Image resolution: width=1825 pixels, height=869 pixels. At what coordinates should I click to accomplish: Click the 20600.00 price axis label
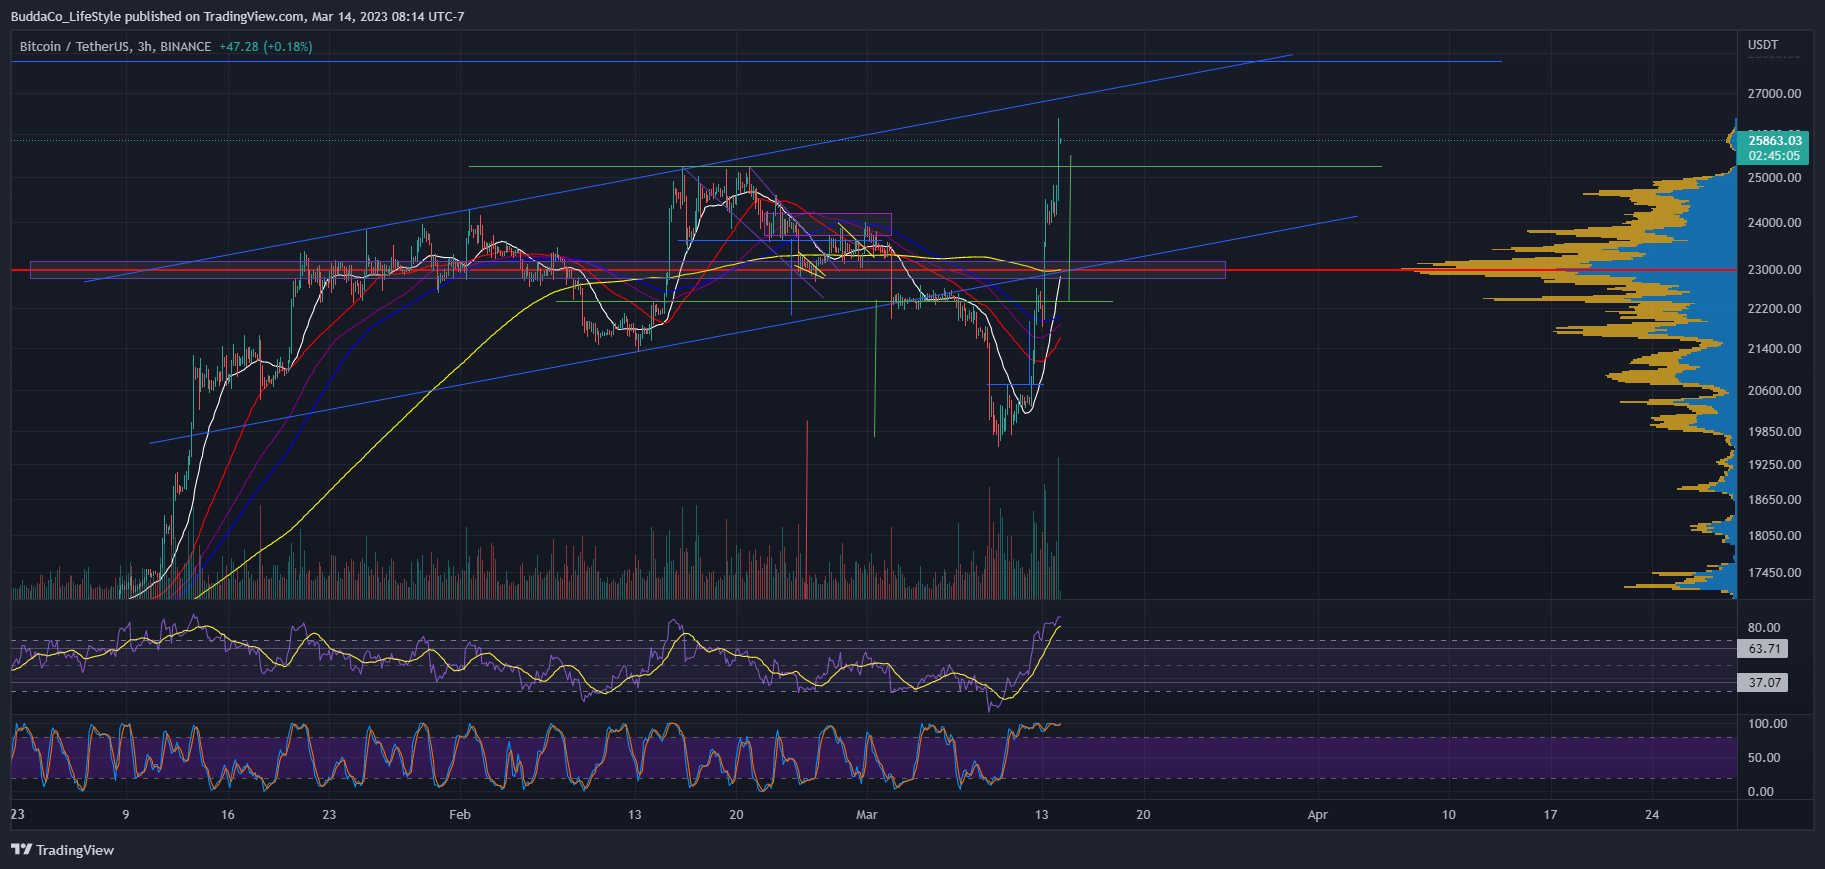[x=1774, y=391]
